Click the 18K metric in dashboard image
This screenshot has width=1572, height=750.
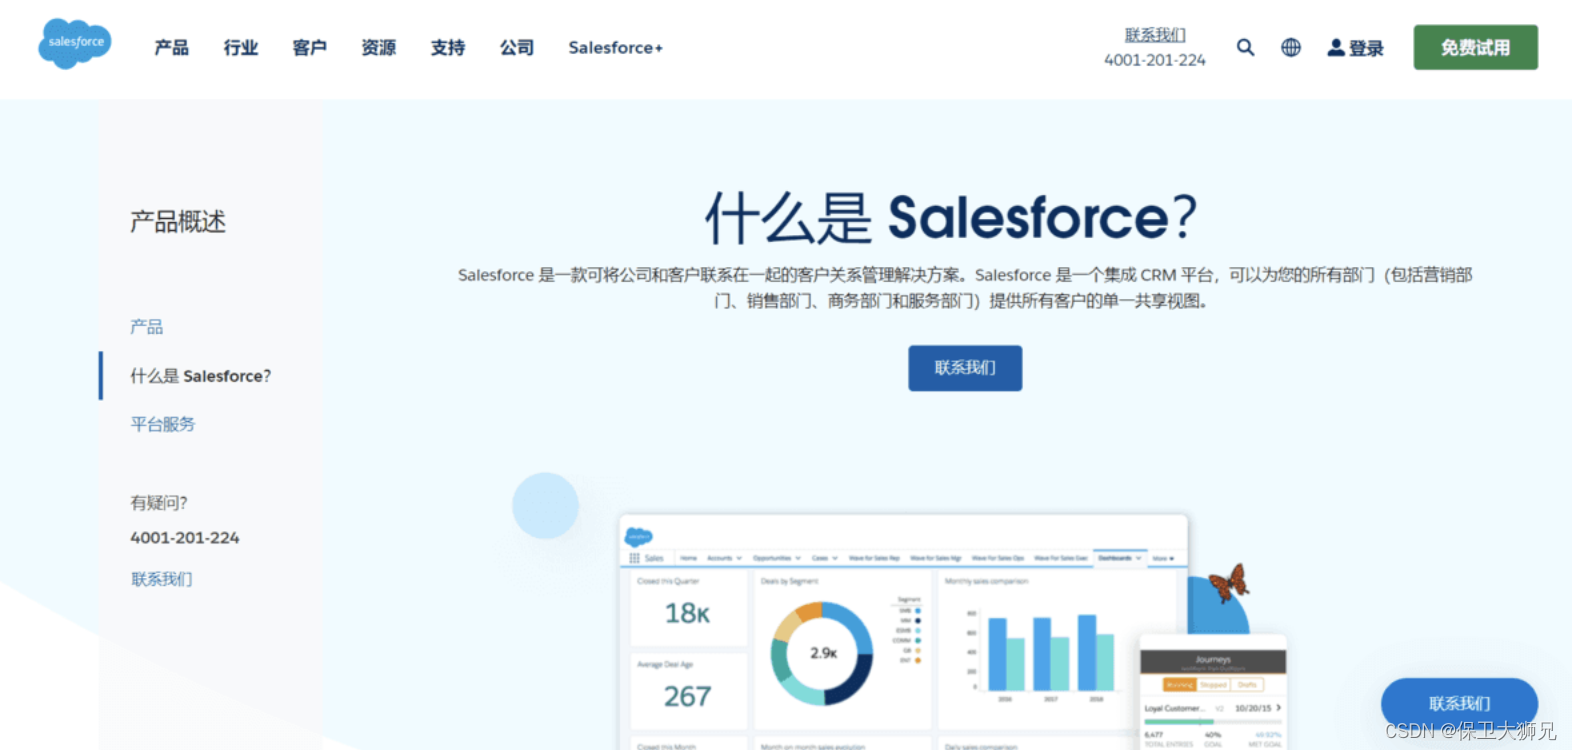[x=688, y=613]
